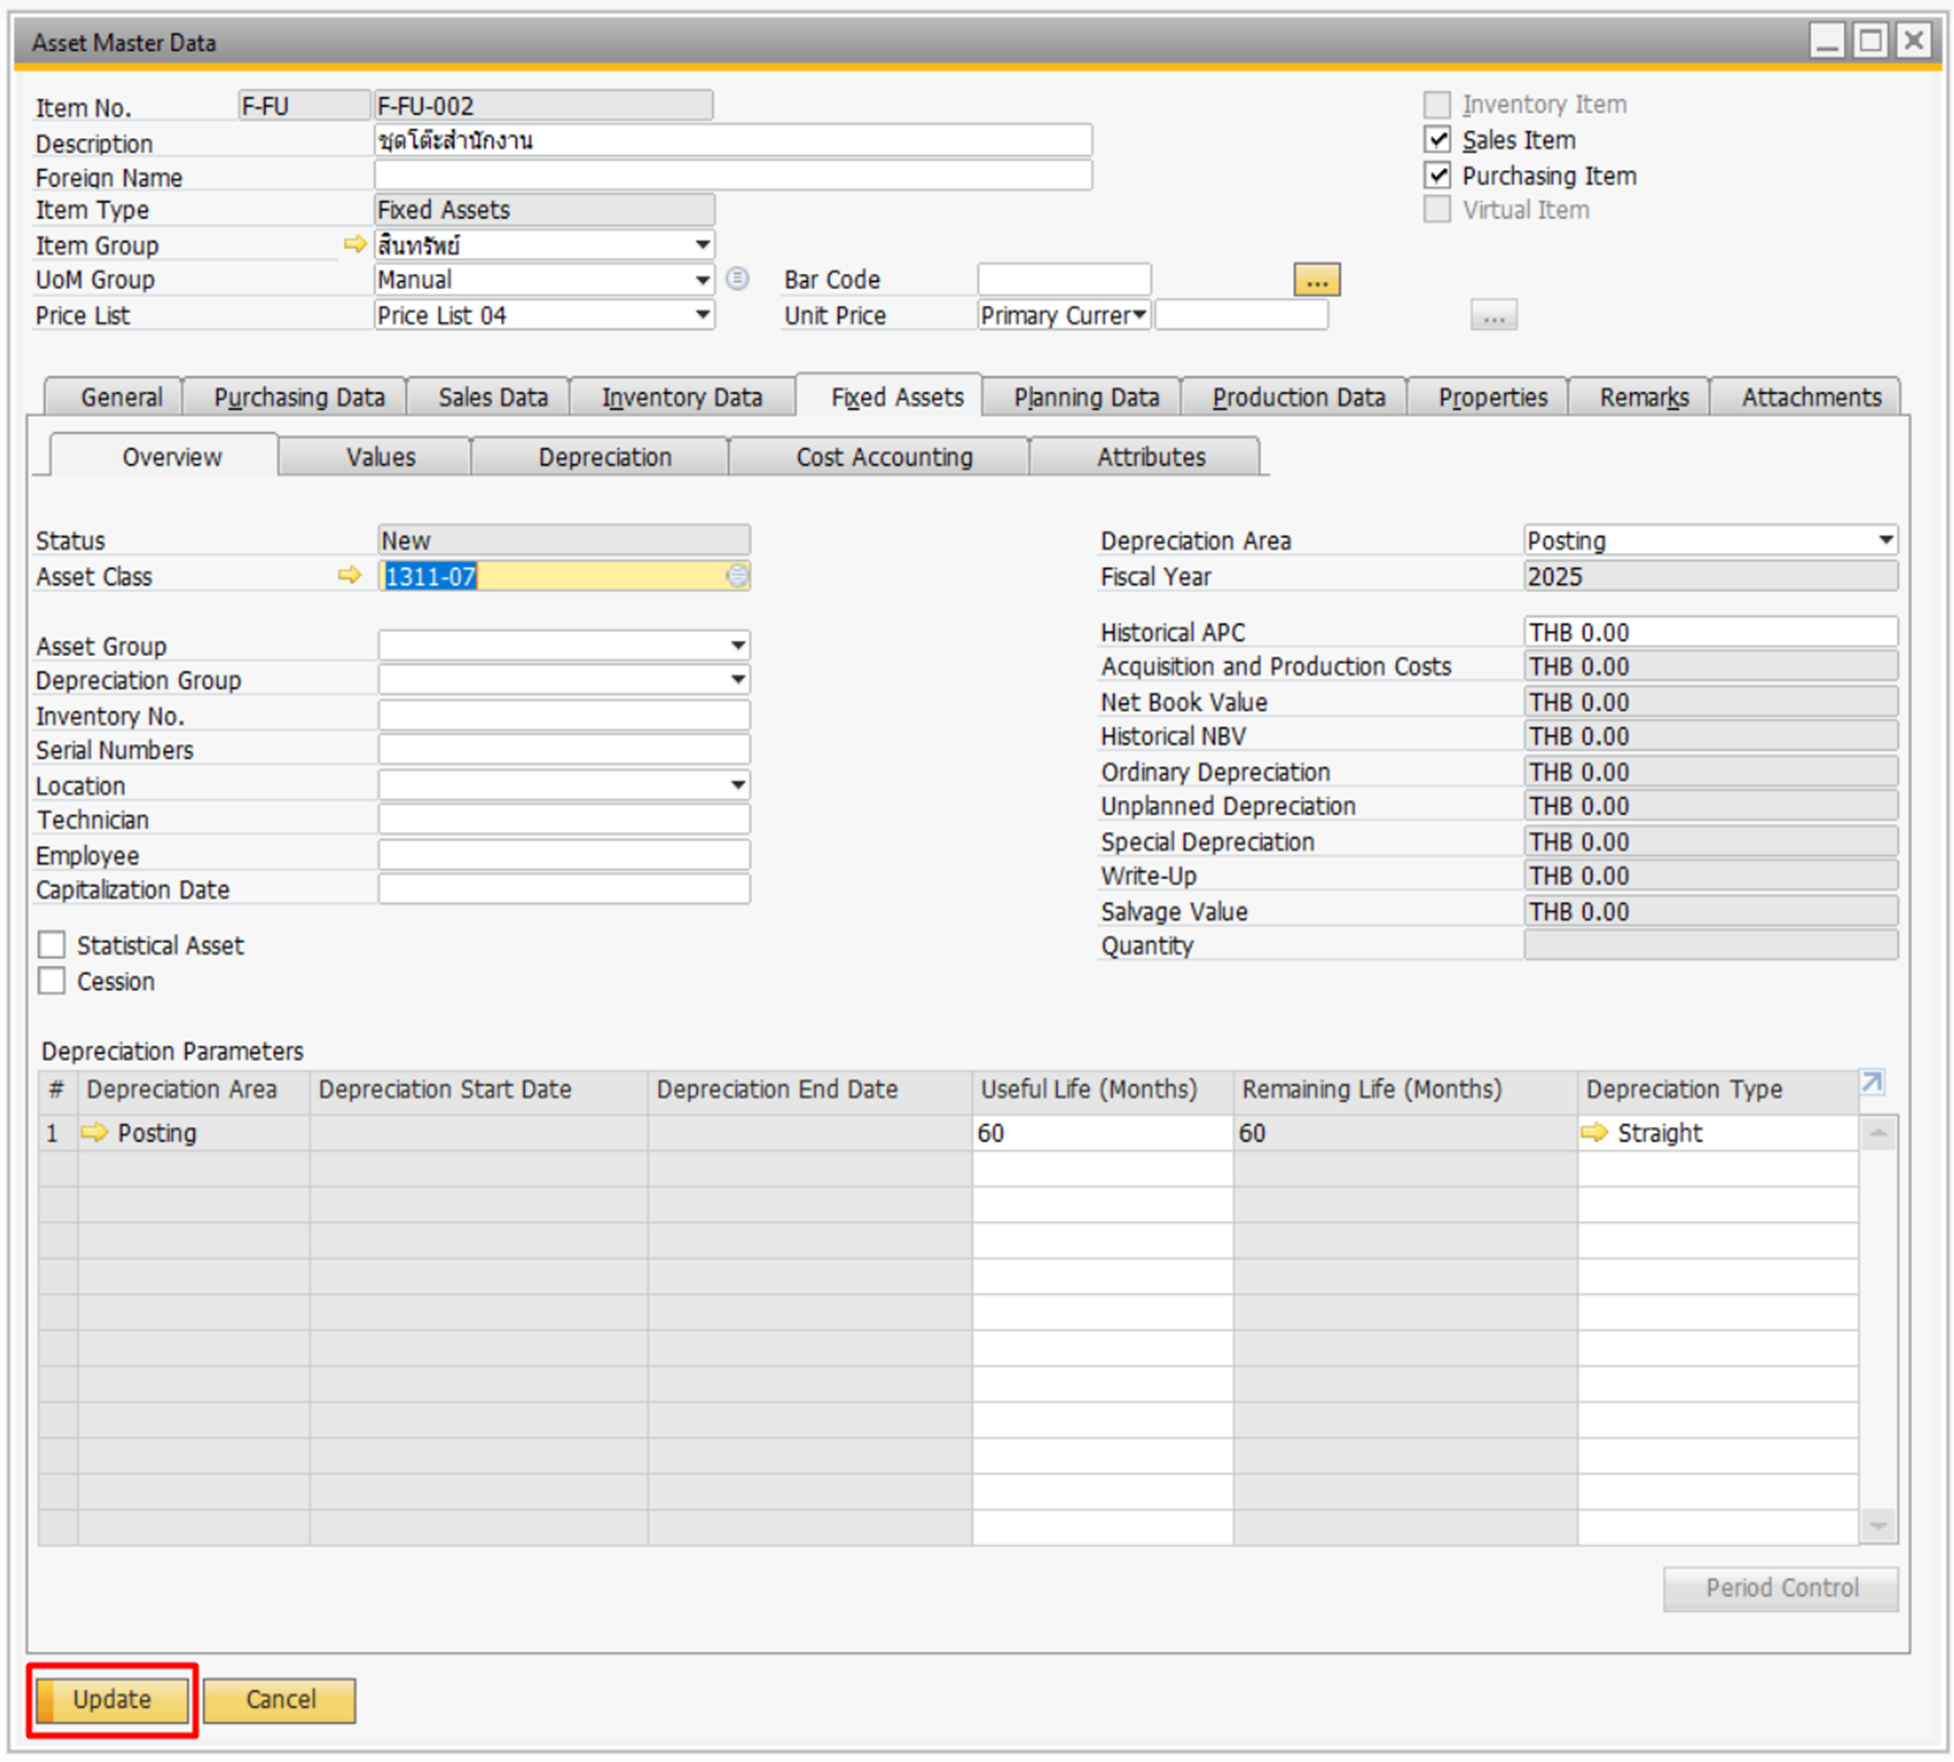
Task: Click the Capitalization Date input field
Action: [563, 889]
